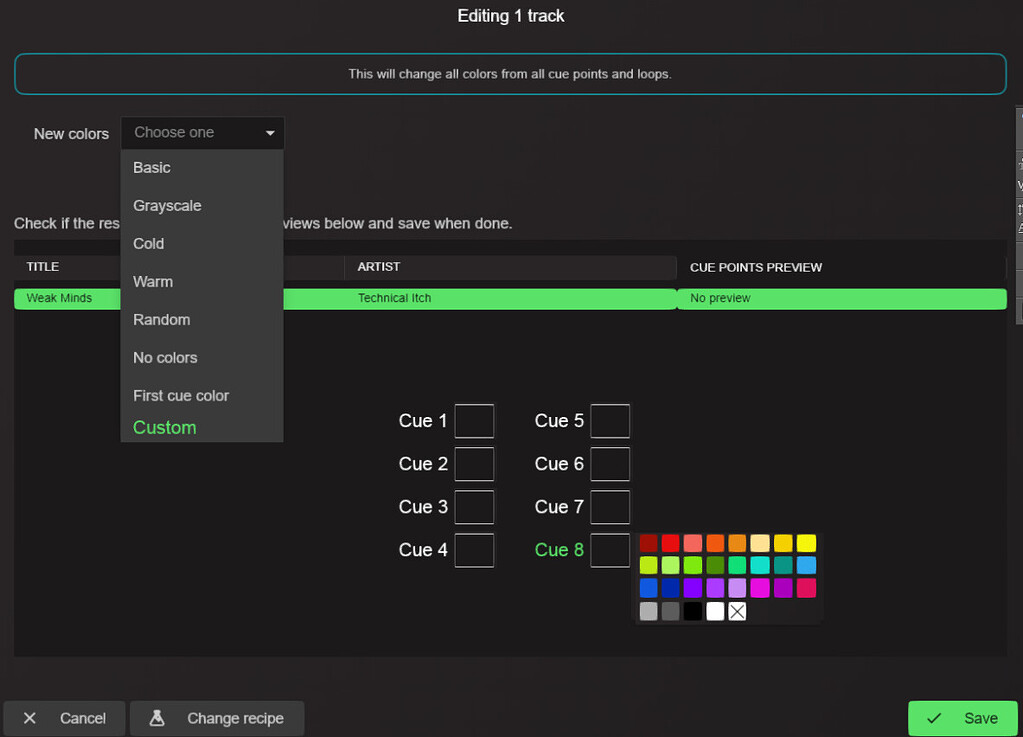Choose First cue color option
The width and height of the screenshot is (1023, 737).
181,395
